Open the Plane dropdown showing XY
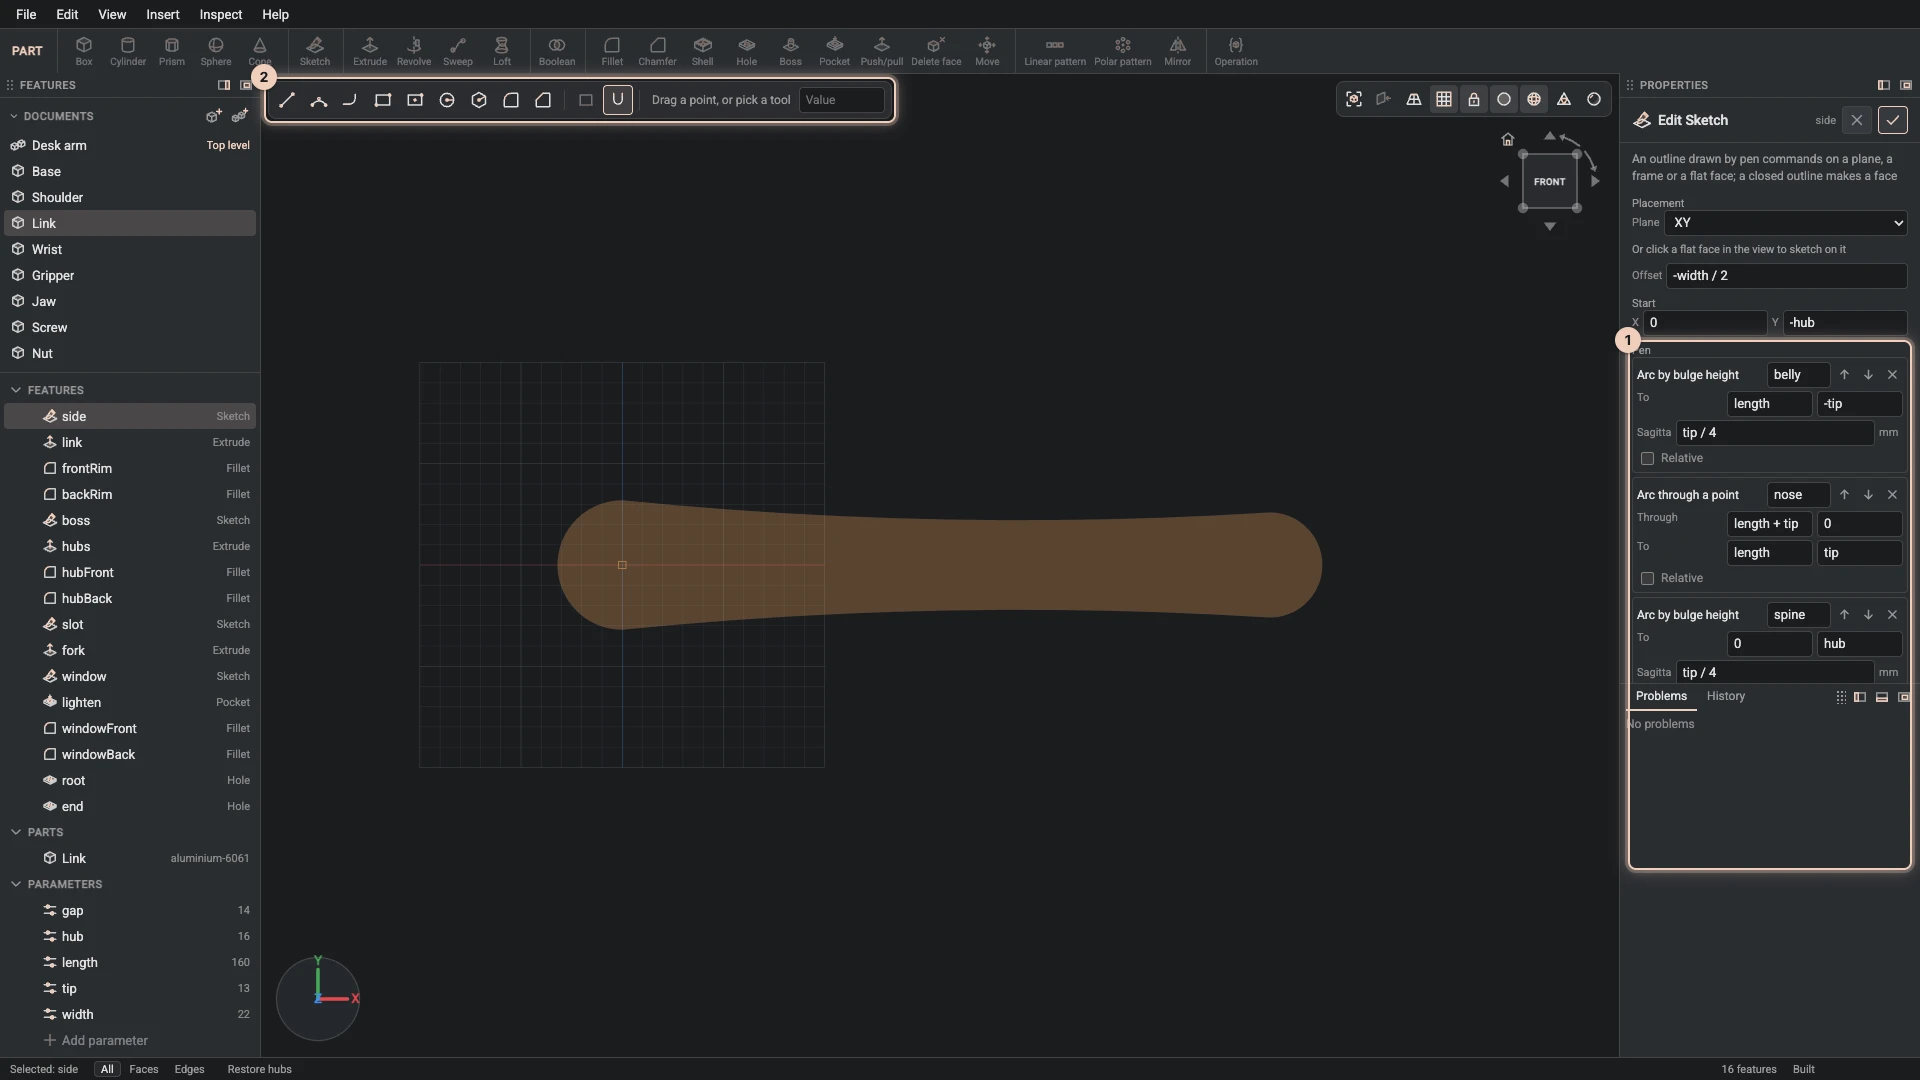Image resolution: width=1920 pixels, height=1080 pixels. pyautogui.click(x=1787, y=223)
